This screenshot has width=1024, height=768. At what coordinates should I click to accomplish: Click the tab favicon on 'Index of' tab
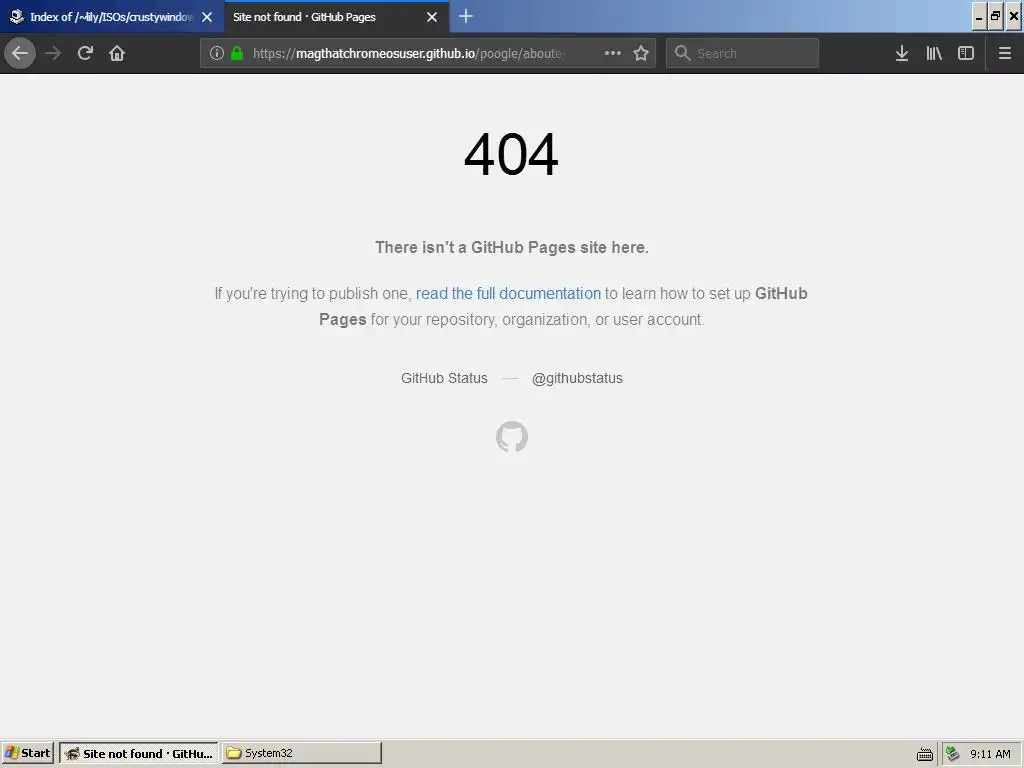pyautogui.click(x=17, y=17)
